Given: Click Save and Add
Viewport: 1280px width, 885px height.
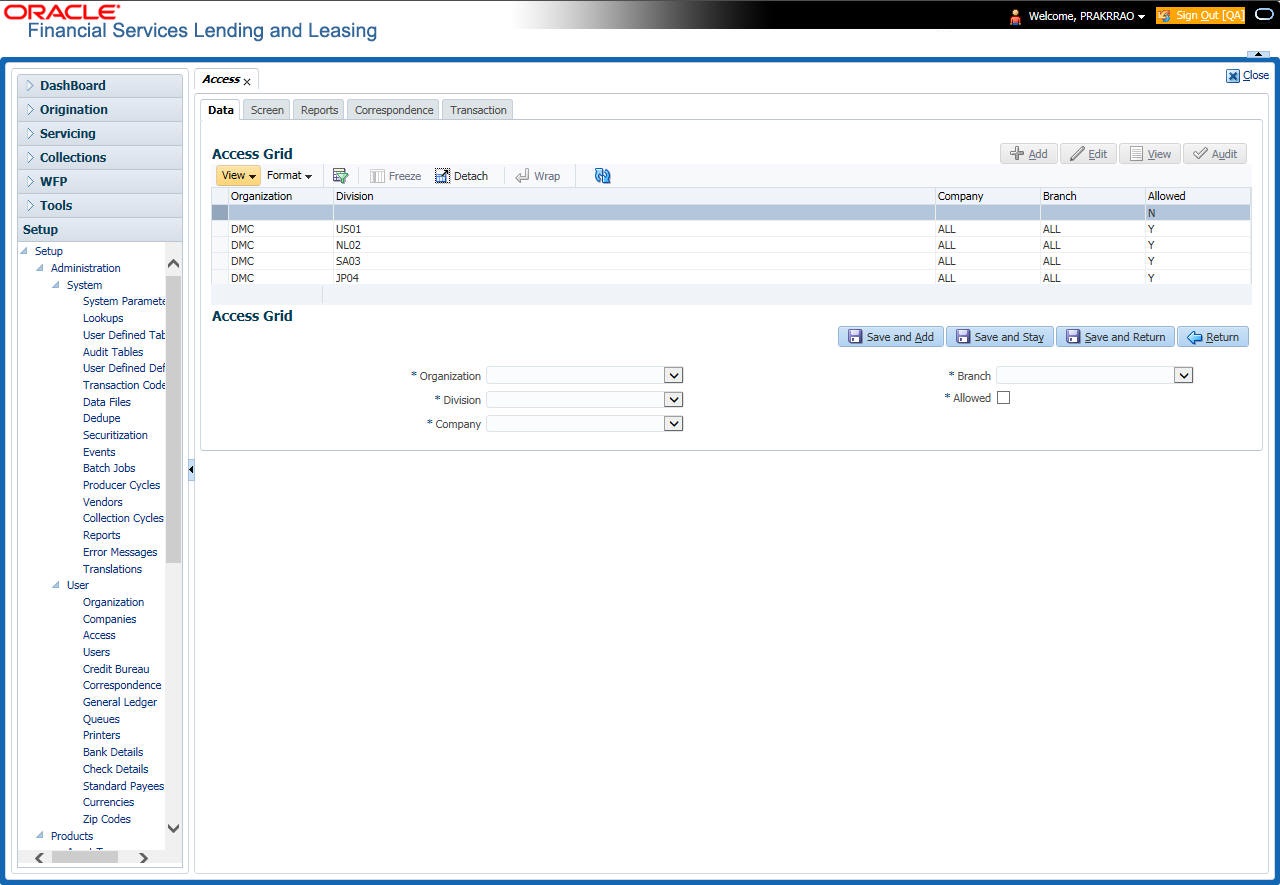Looking at the screenshot, I should coord(890,337).
